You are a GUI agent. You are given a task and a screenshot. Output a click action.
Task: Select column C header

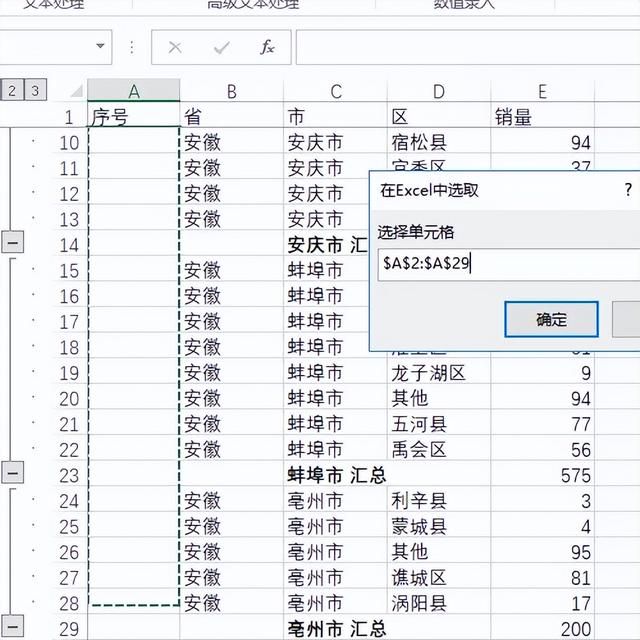point(336,91)
